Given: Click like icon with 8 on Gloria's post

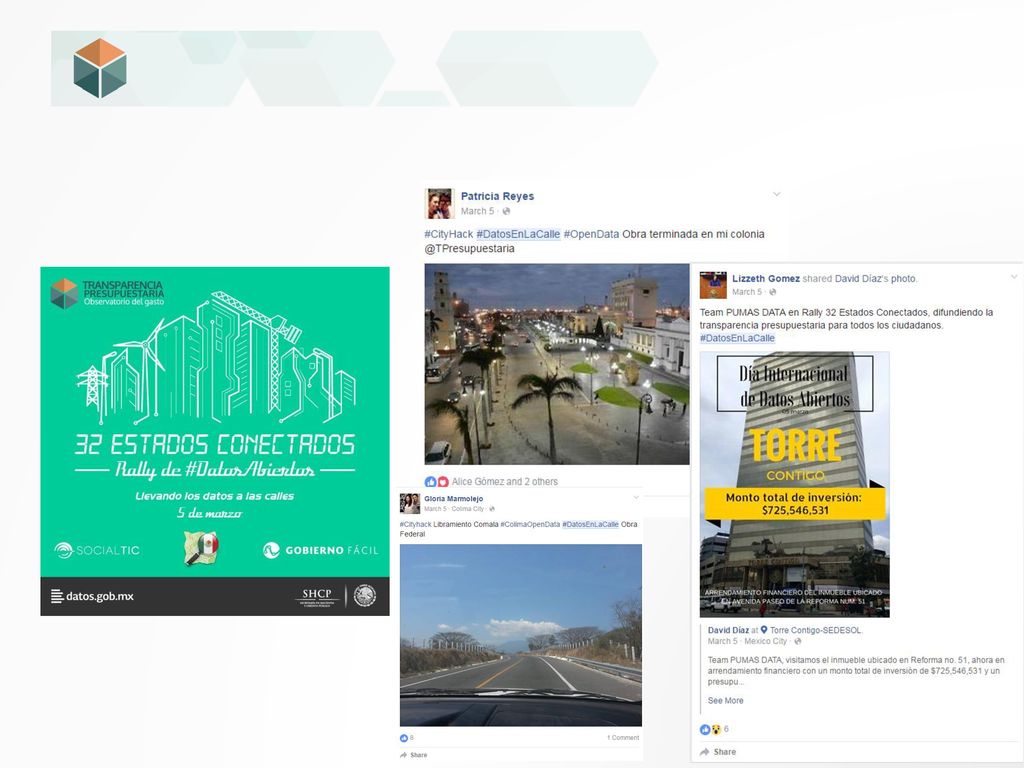Looking at the screenshot, I should tap(406, 738).
